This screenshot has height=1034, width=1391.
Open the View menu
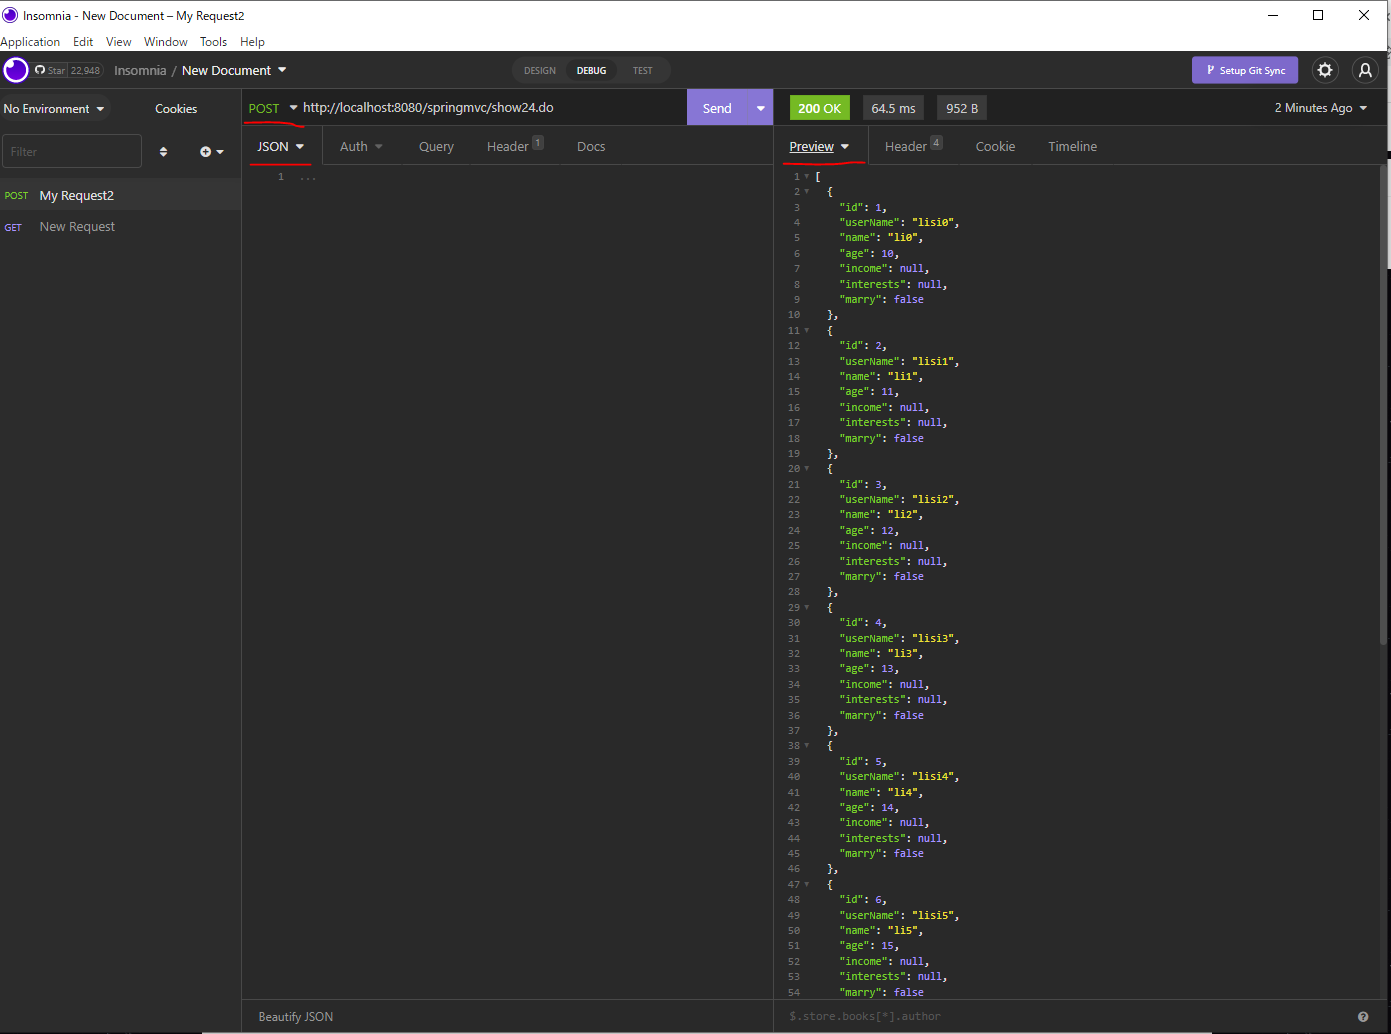118,42
